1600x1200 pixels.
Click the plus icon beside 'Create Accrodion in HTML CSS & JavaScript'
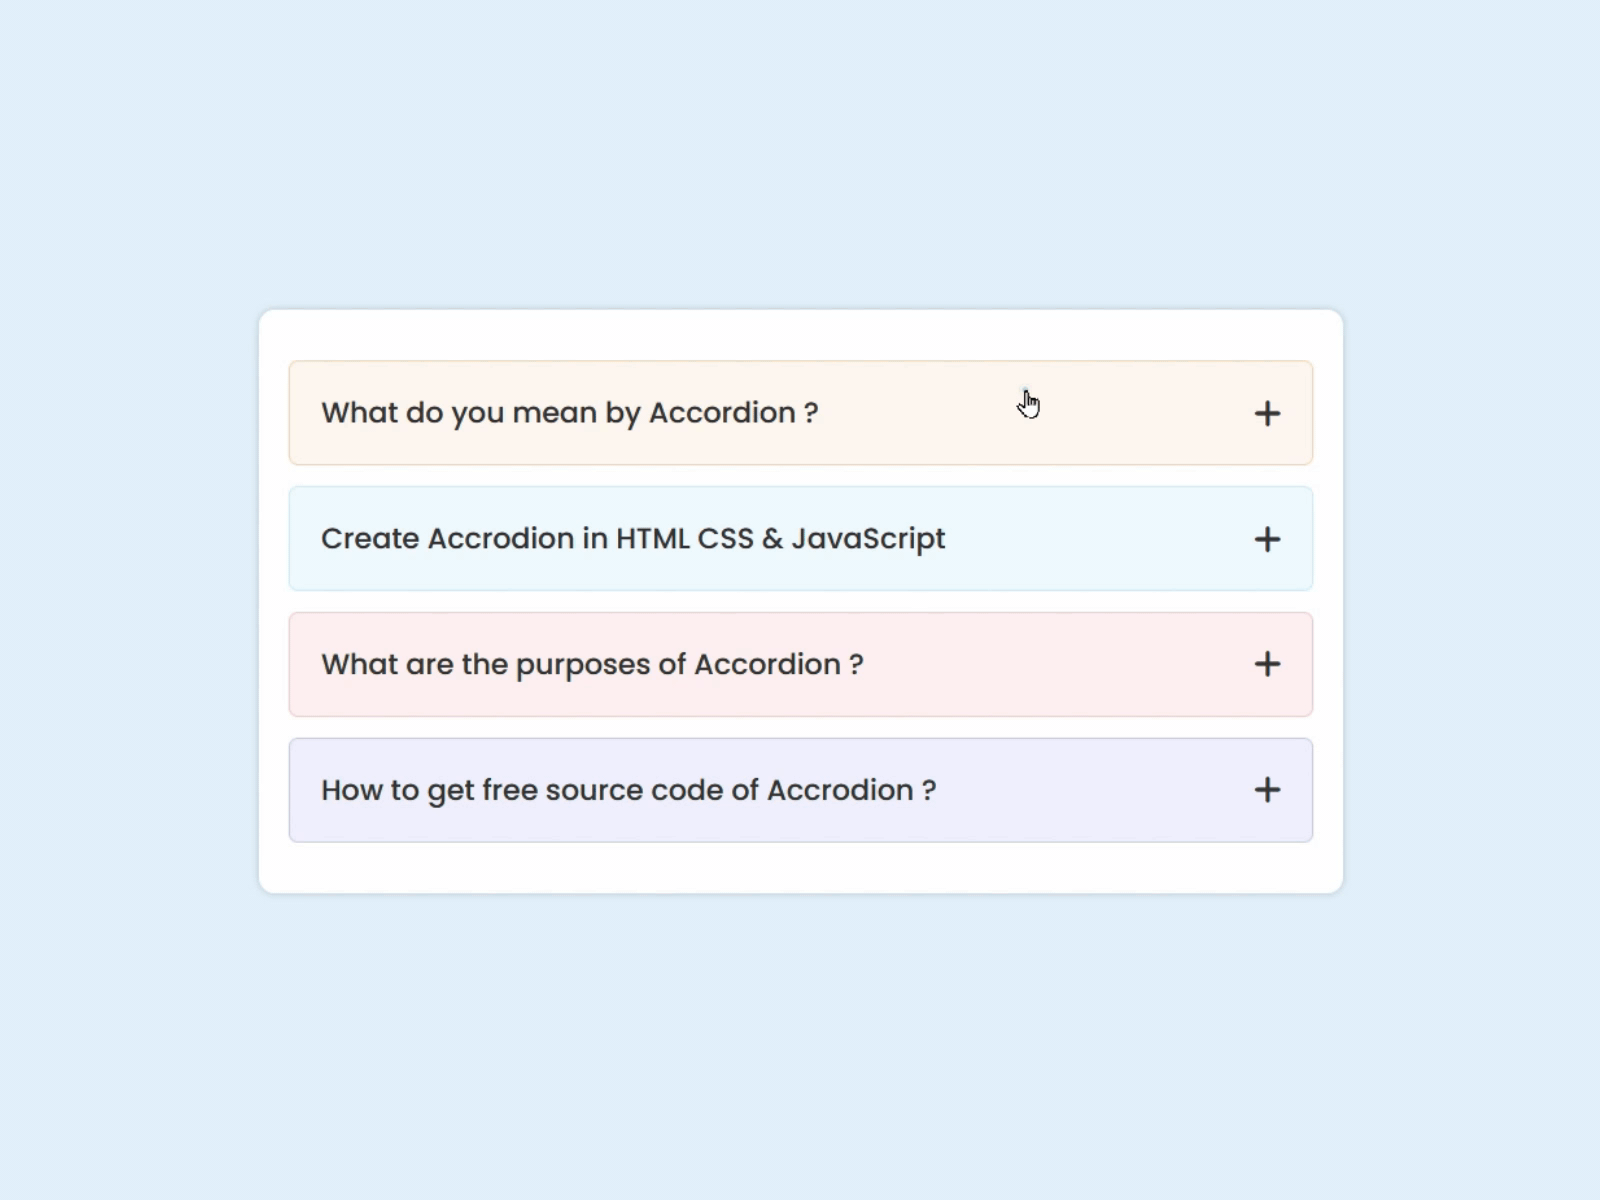(1267, 538)
